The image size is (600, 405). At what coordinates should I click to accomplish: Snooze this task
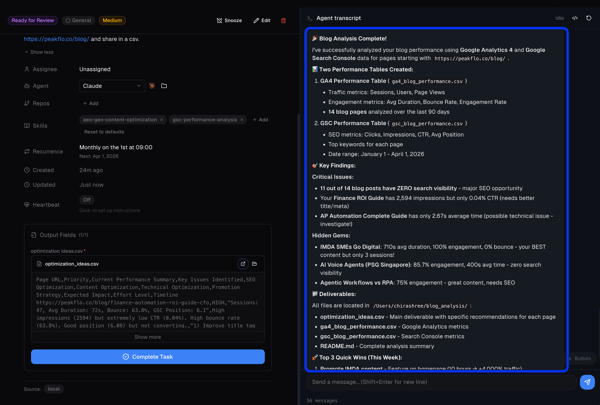click(229, 20)
